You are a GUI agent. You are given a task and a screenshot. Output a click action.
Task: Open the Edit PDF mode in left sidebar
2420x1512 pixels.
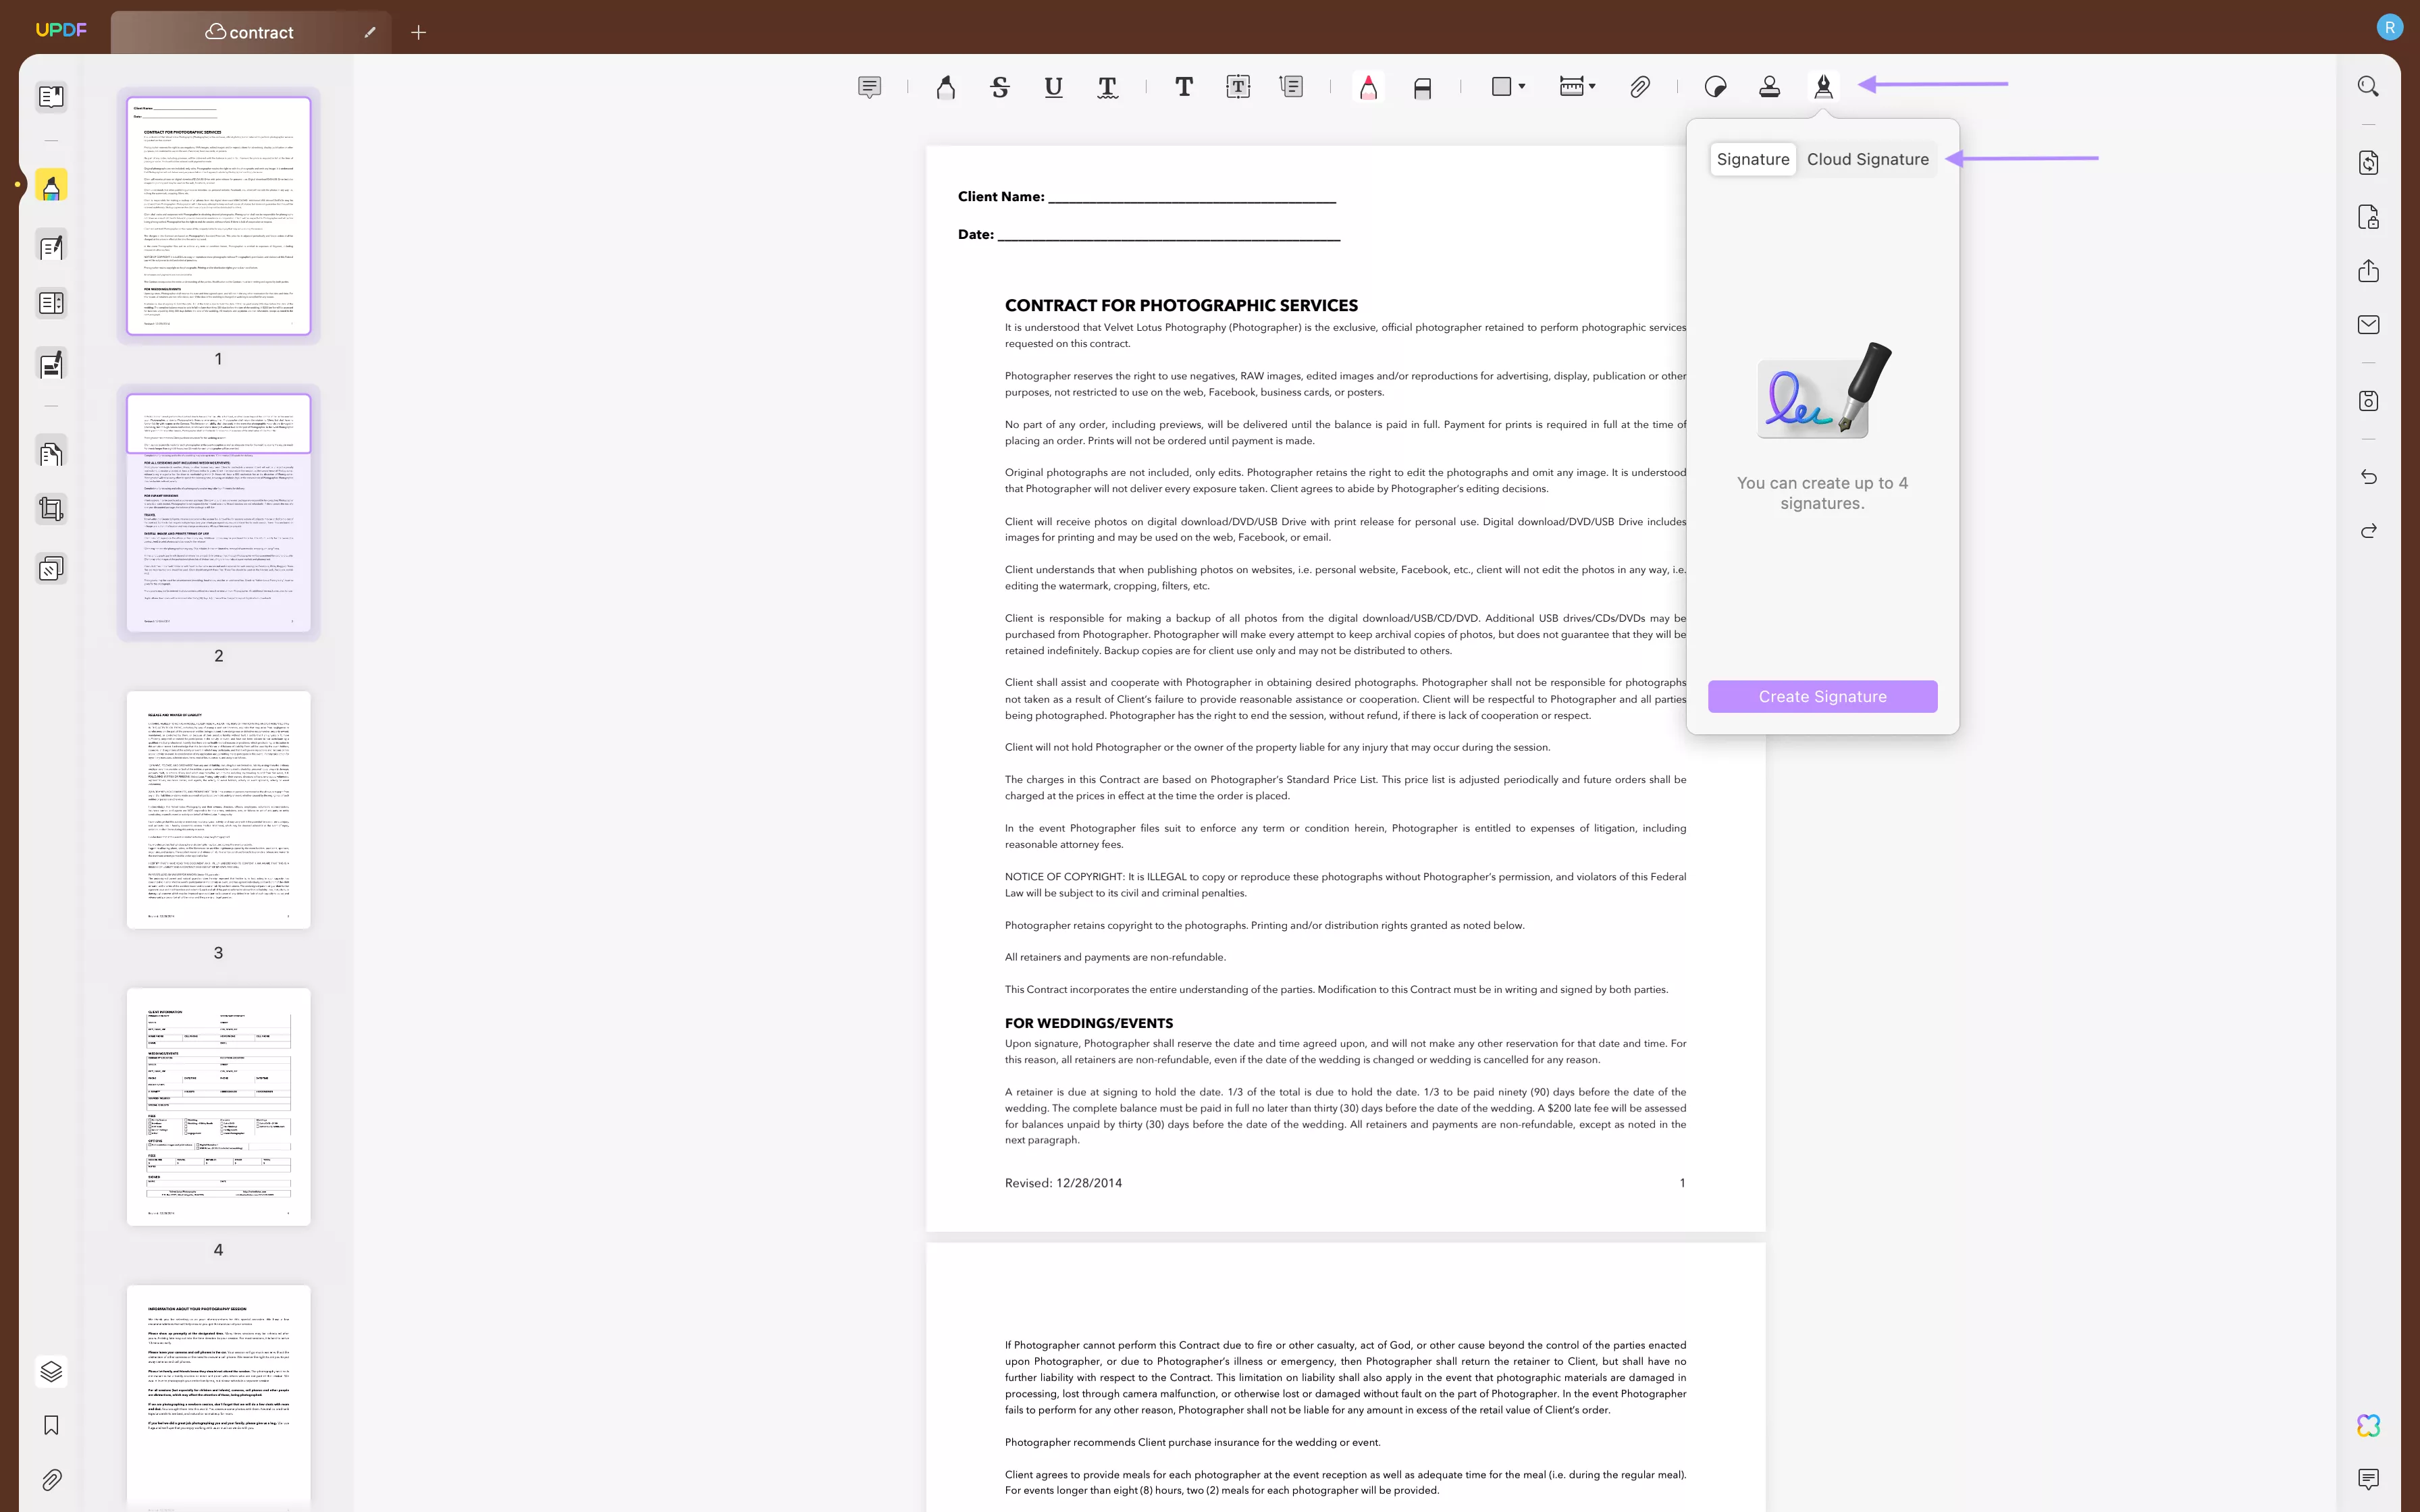click(51, 246)
